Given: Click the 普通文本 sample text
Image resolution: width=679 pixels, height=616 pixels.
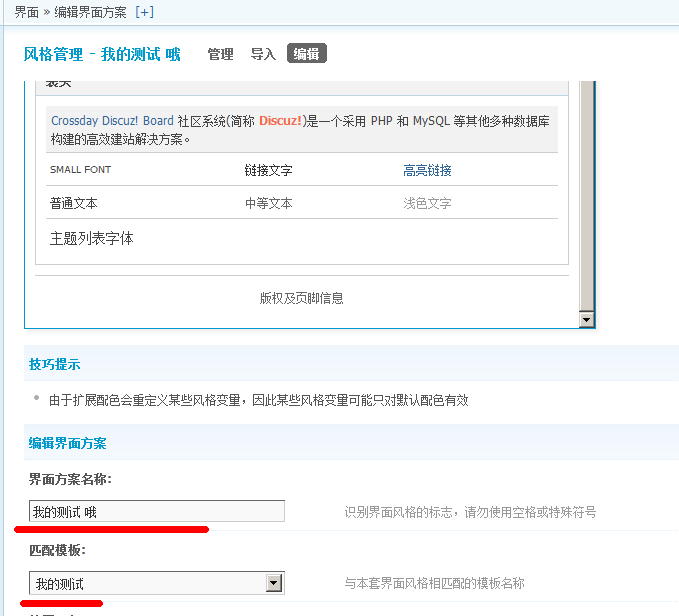Looking at the screenshot, I should (x=74, y=203).
